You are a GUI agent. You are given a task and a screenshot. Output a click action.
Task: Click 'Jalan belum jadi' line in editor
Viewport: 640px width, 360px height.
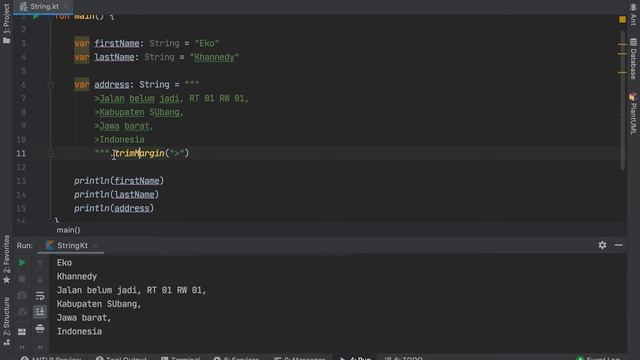tap(171, 98)
